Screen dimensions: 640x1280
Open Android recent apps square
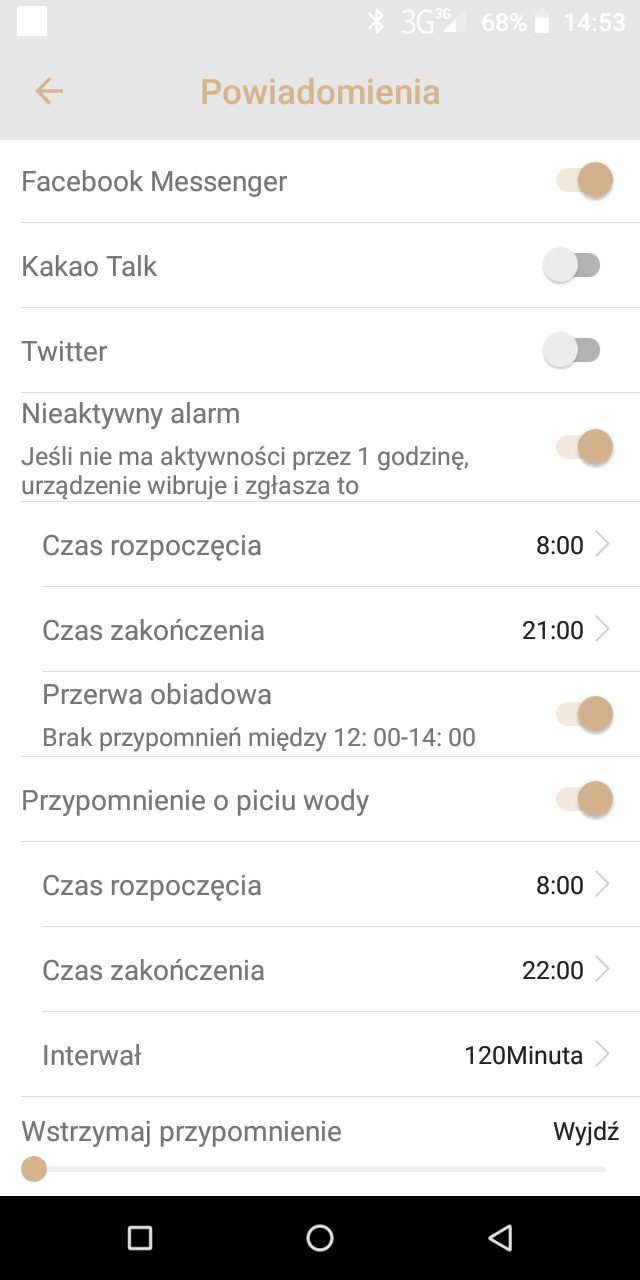point(140,1238)
